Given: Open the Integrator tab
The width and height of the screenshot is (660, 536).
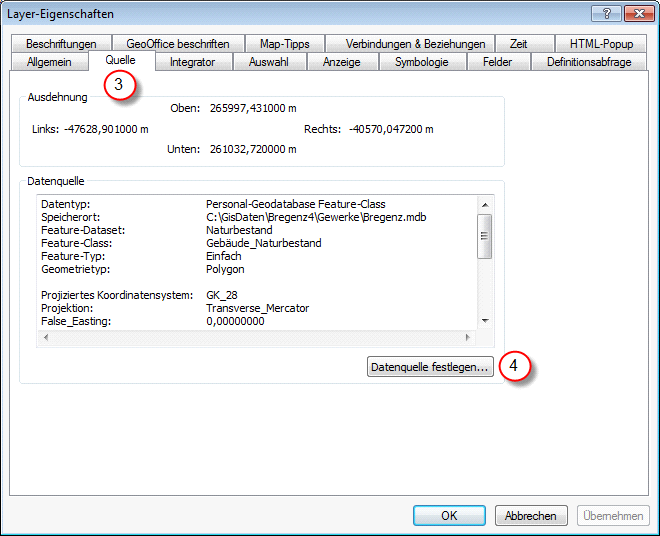Looking at the screenshot, I should click(x=192, y=62).
